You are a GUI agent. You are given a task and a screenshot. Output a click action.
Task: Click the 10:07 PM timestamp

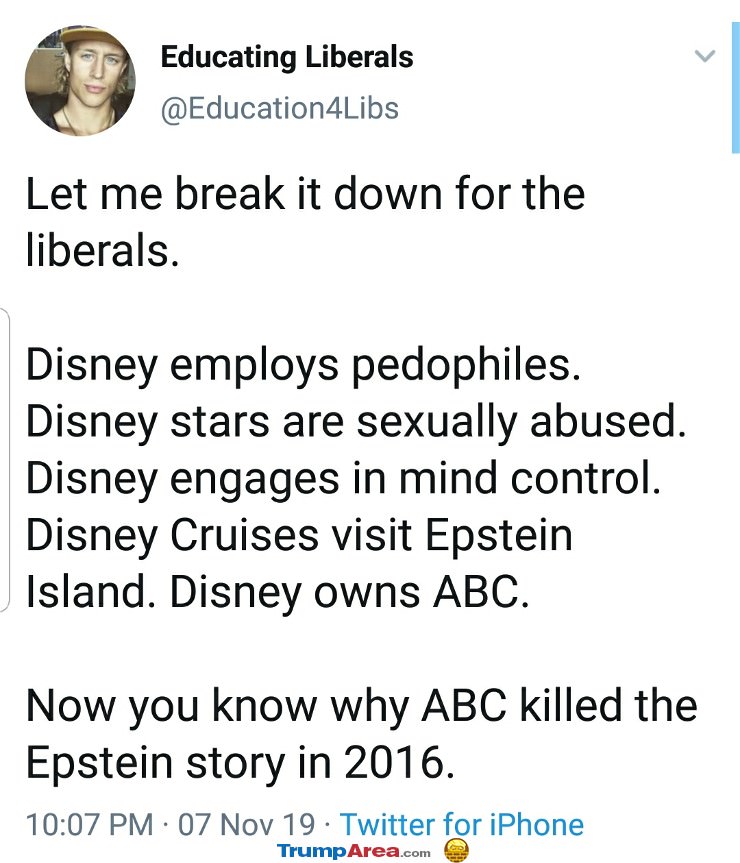[90, 824]
